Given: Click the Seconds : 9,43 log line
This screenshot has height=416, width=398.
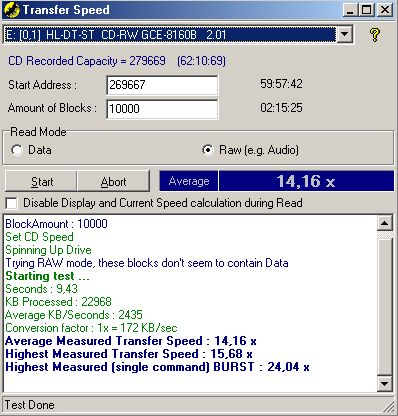Looking at the screenshot, I should [41, 289].
